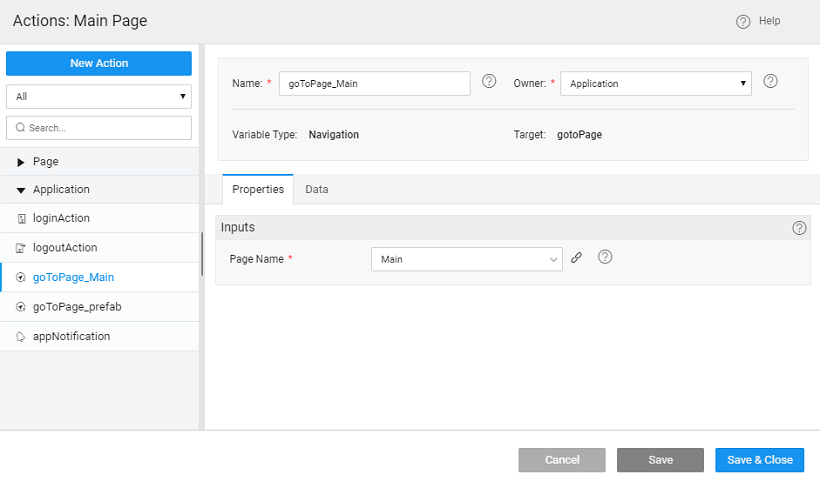Click help icon next to Name field
This screenshot has height=488, width=820.
pos(489,82)
